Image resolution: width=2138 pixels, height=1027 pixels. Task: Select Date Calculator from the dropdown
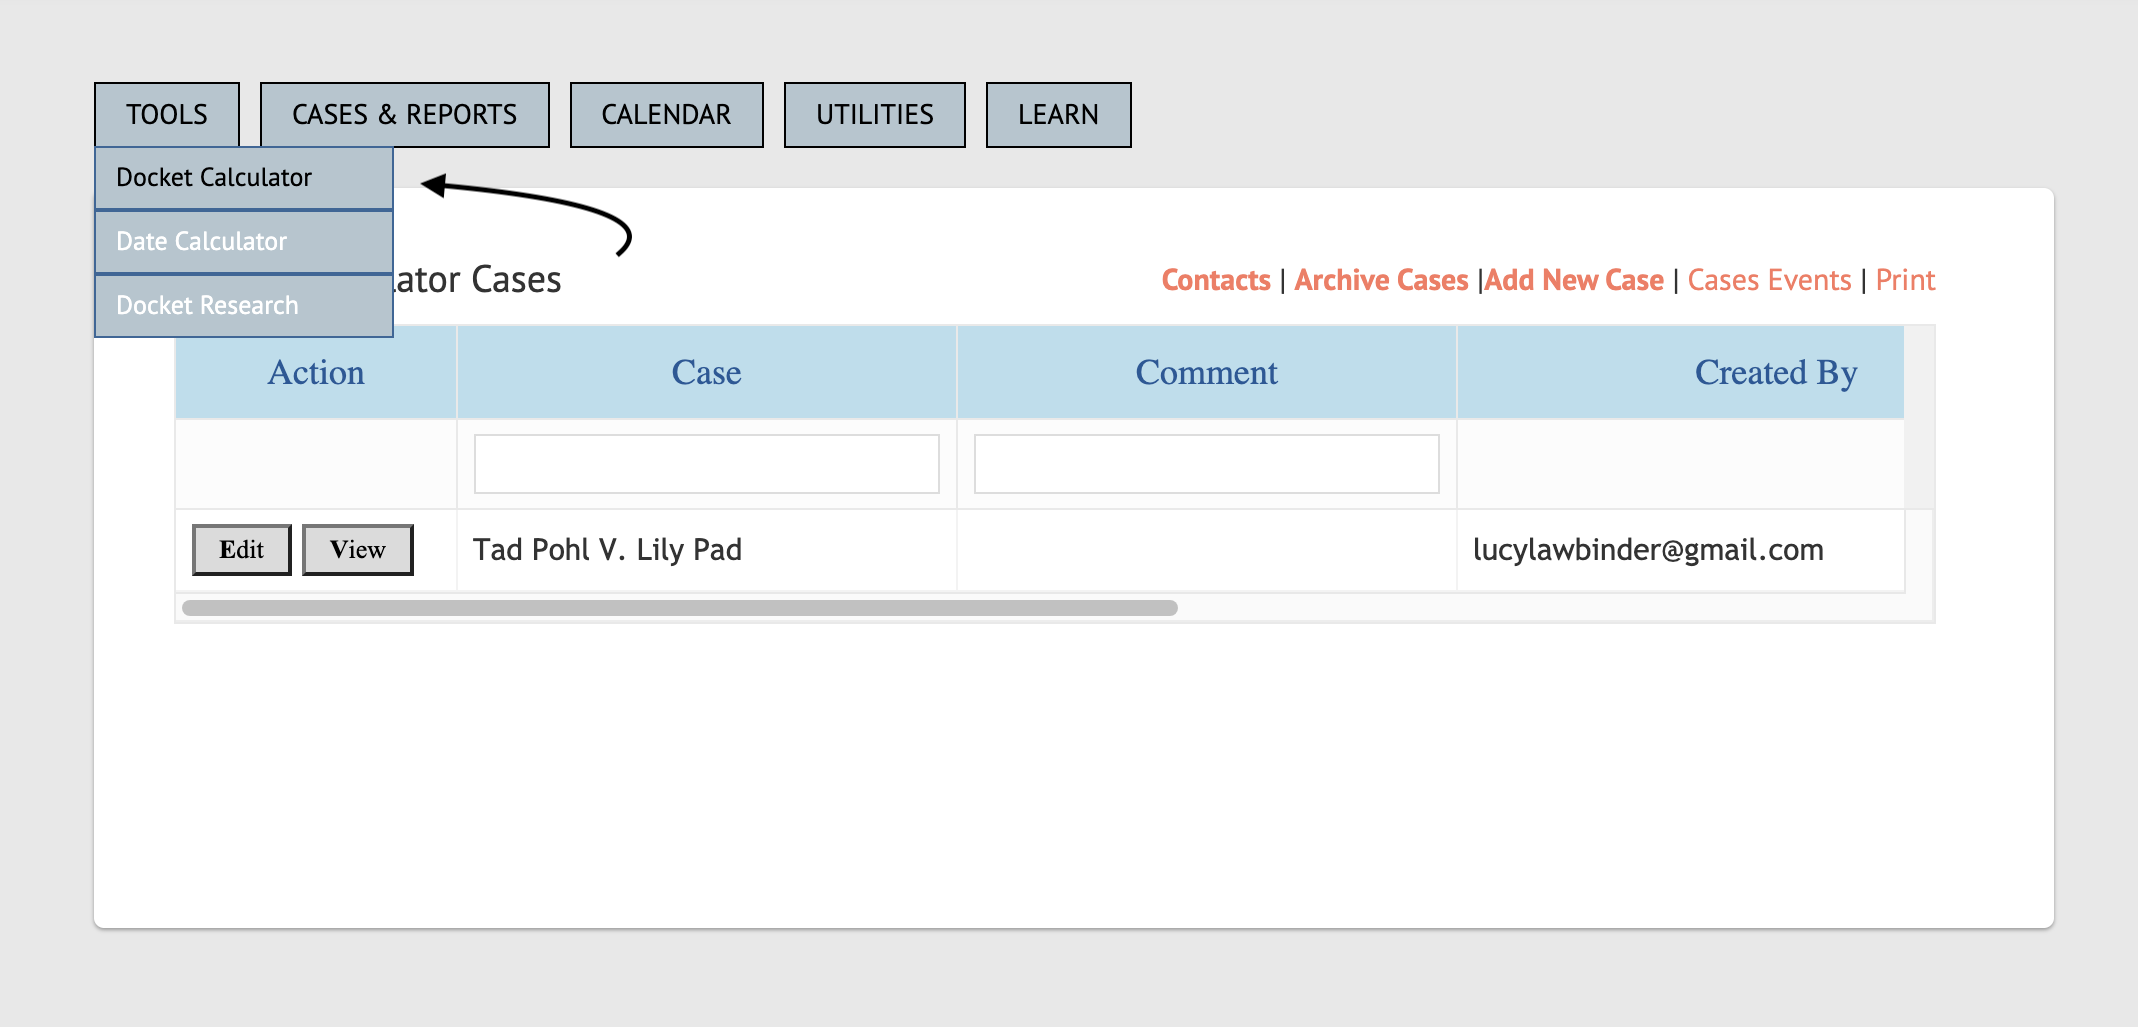click(x=201, y=241)
